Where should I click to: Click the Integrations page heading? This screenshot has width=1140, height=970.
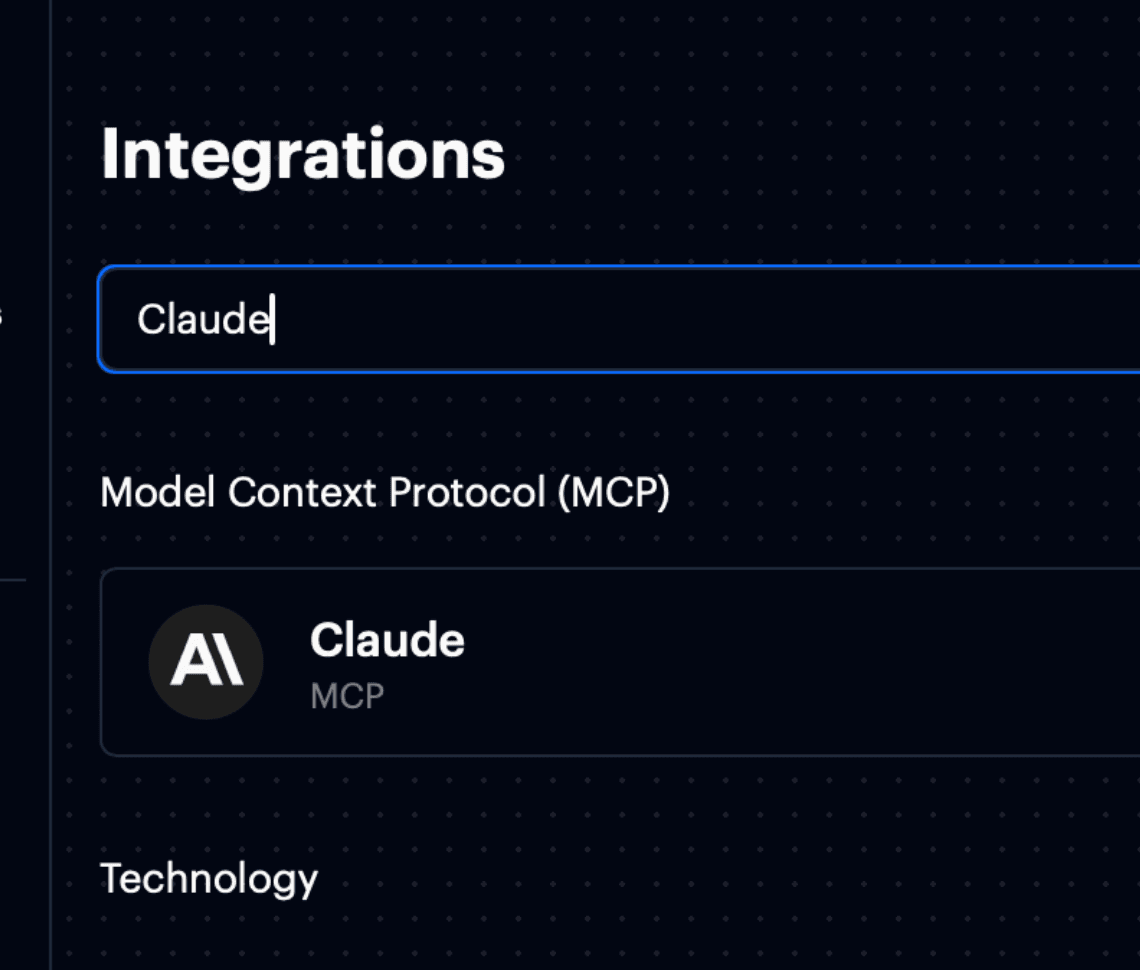point(304,152)
